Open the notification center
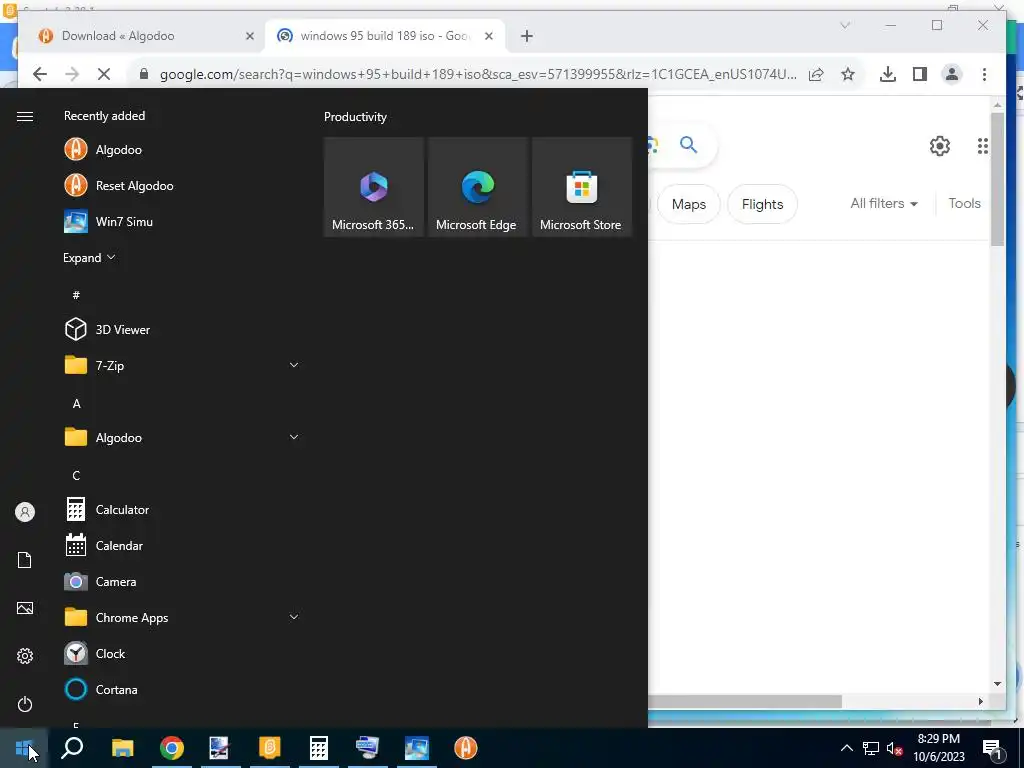Viewport: 1024px width, 768px height. coord(992,748)
